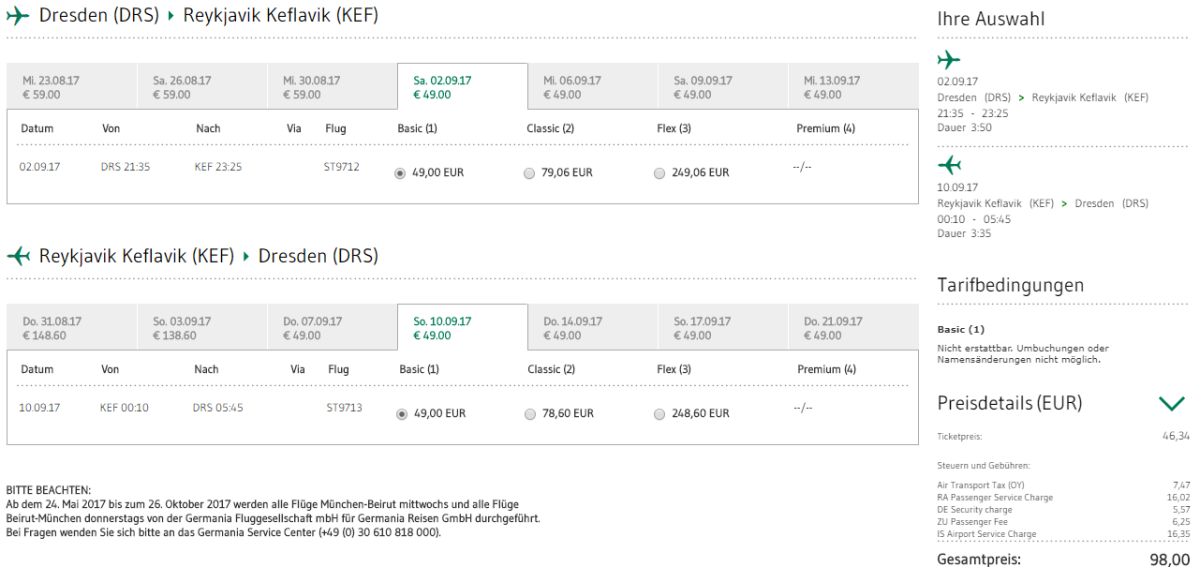Click return flight number ST9713

(344, 408)
